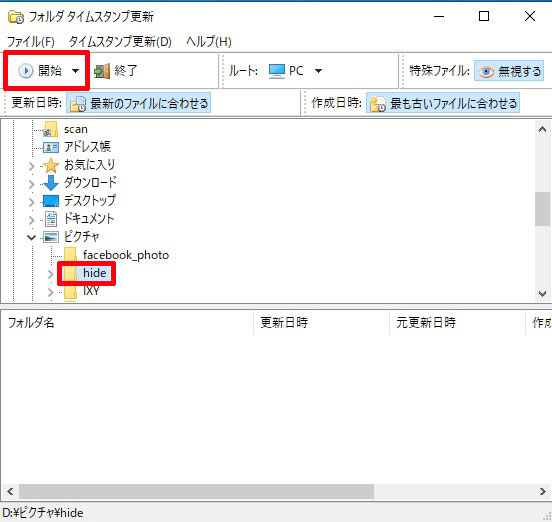The width and height of the screenshot is (552, 522).
Task: Open the dropdown arrow next to 開始
Action: coord(75,71)
